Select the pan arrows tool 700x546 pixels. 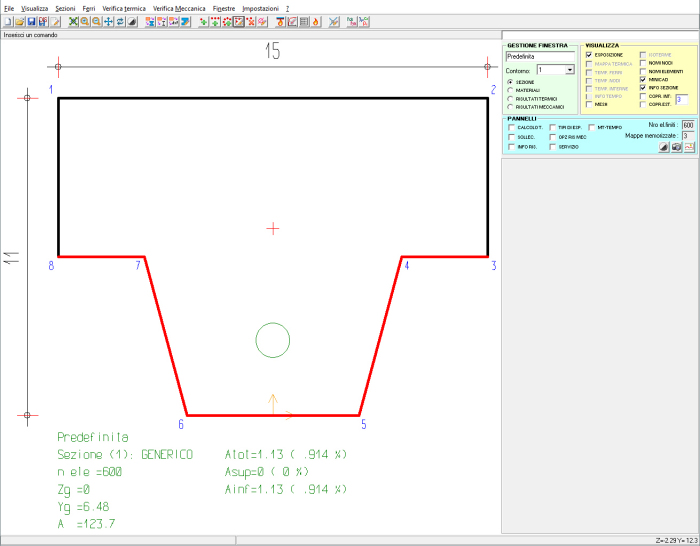(x=109, y=21)
